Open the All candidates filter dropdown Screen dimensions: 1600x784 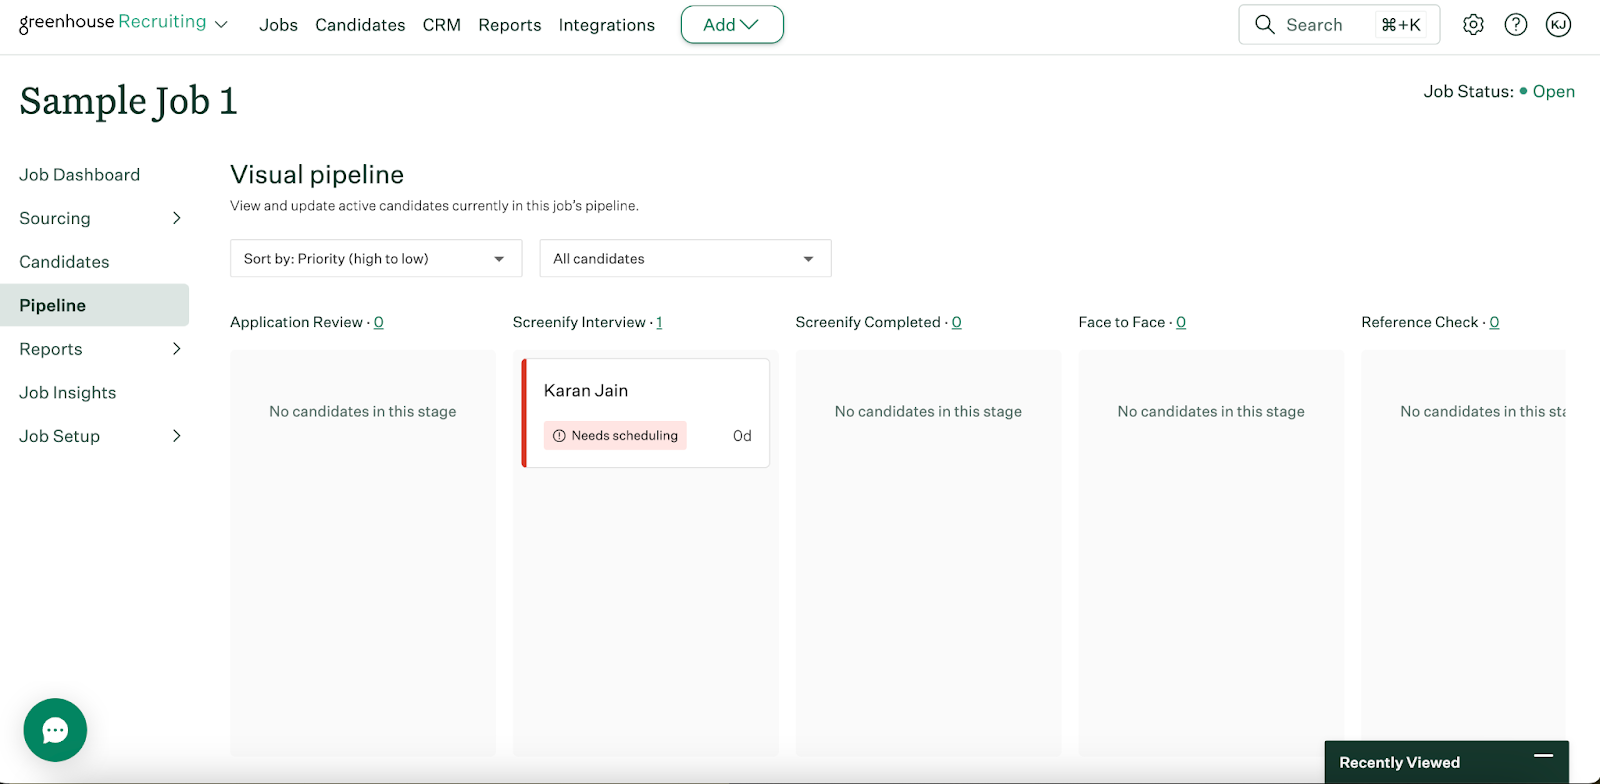[x=685, y=258]
